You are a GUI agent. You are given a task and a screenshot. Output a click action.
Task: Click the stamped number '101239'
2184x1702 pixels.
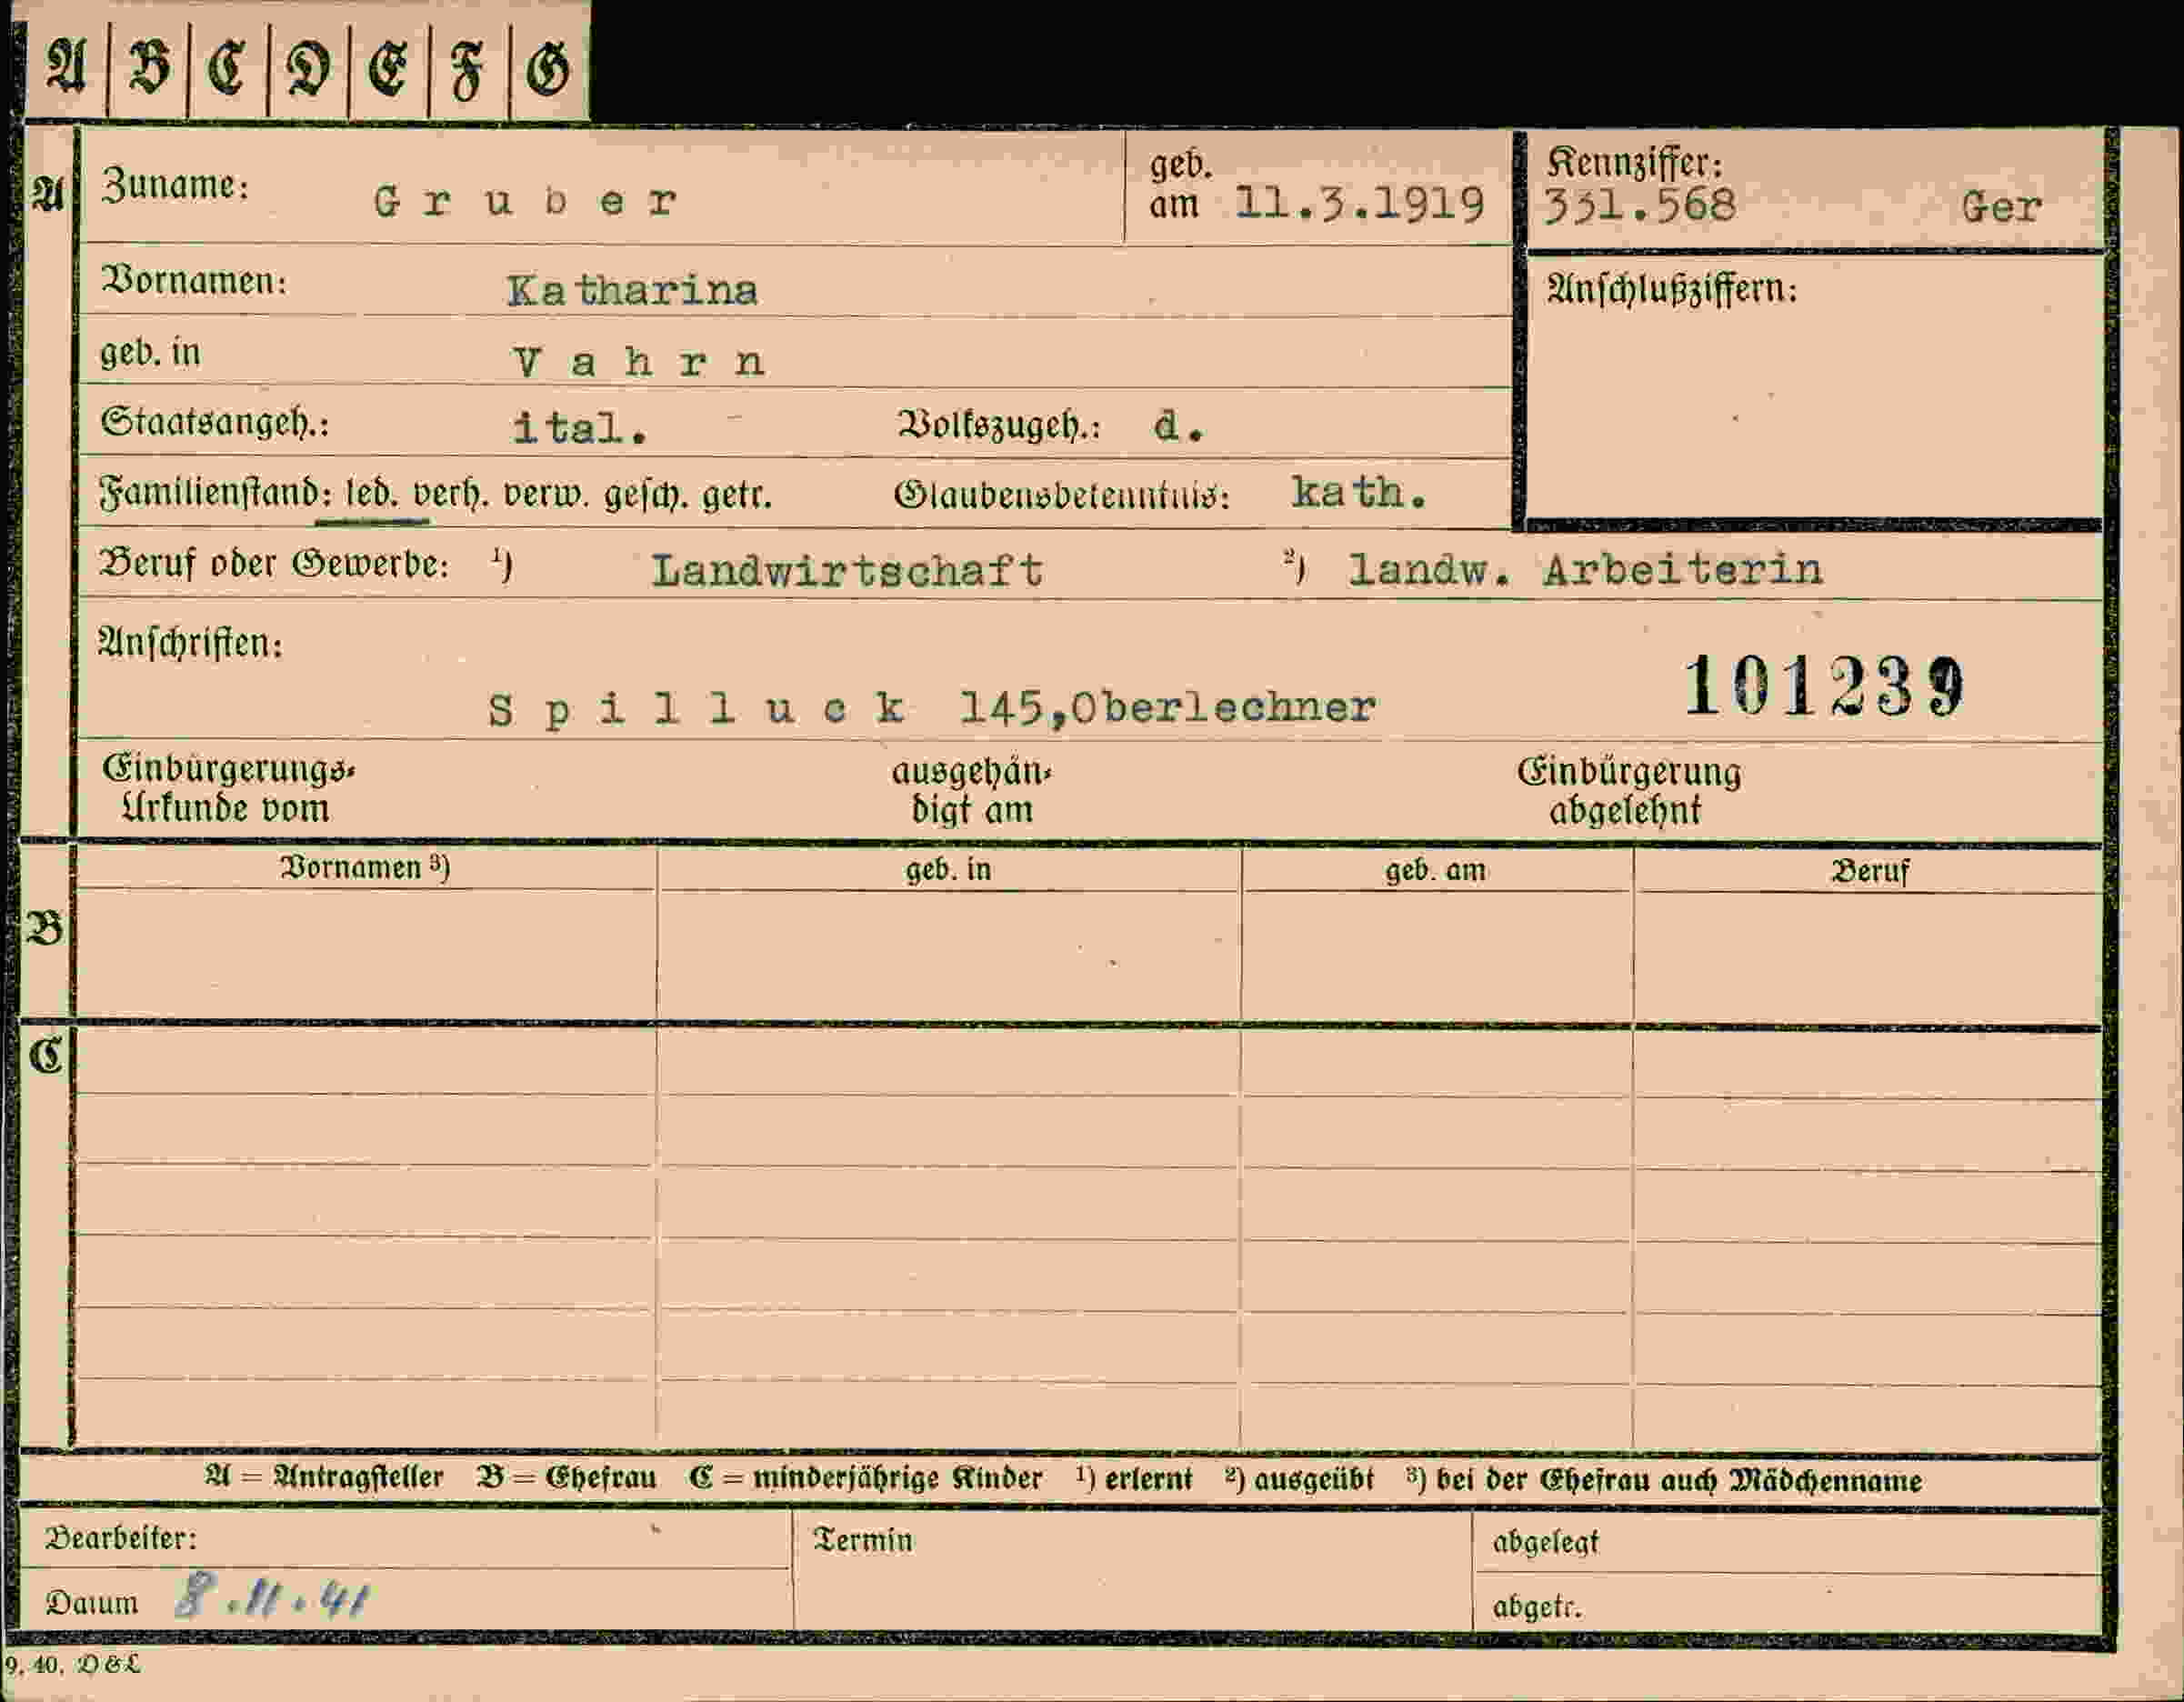click(x=1824, y=687)
